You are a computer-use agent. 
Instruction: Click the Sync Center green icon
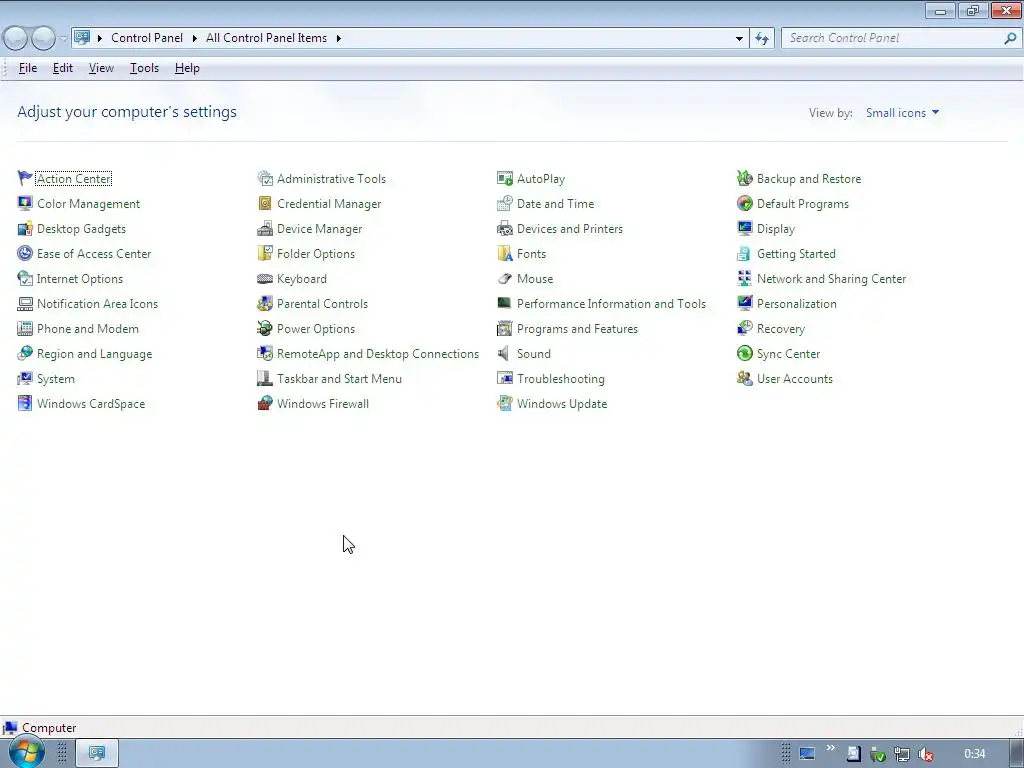pyautogui.click(x=744, y=353)
